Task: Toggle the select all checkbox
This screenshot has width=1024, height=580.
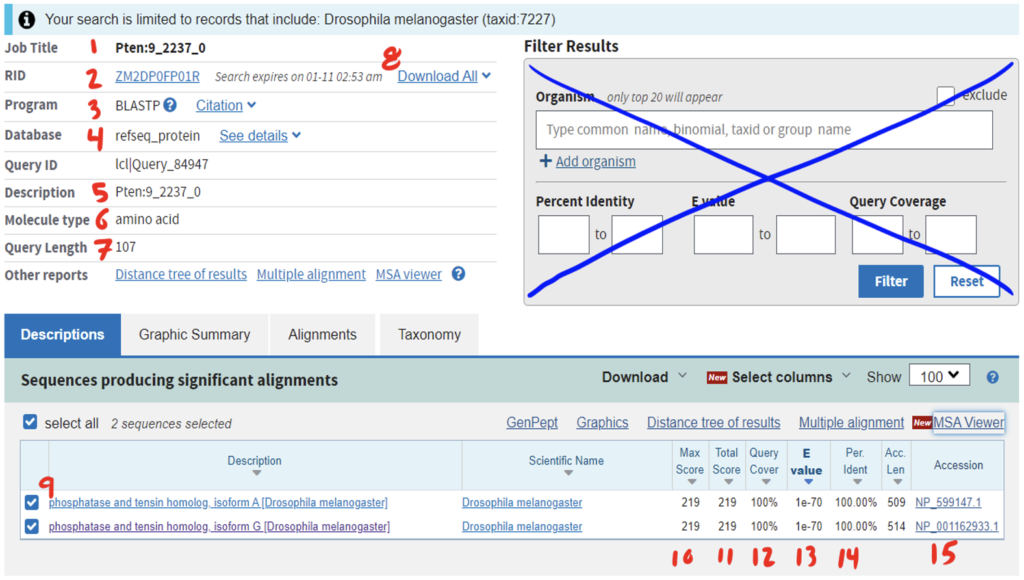Action: click(x=30, y=423)
